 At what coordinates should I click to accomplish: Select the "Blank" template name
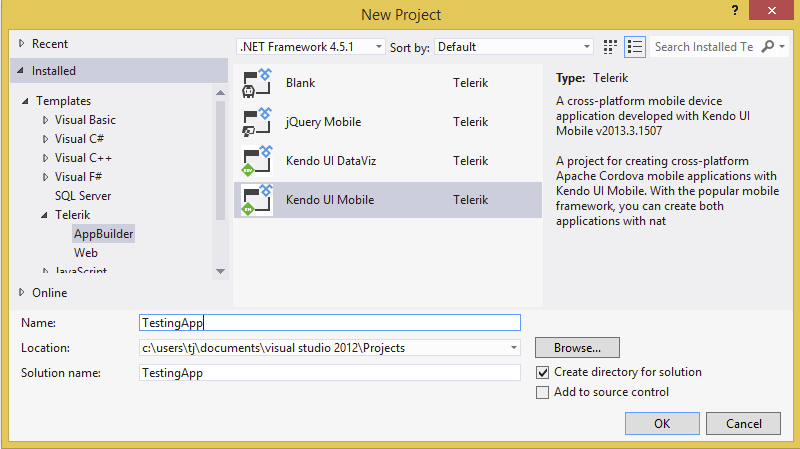pos(301,83)
